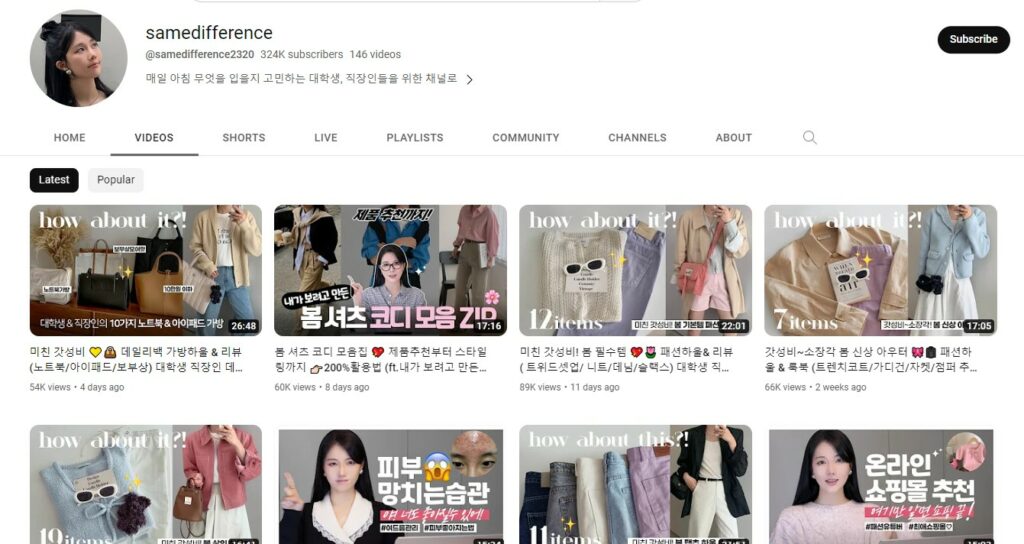Switch to the COMMUNITY tab

(526, 138)
